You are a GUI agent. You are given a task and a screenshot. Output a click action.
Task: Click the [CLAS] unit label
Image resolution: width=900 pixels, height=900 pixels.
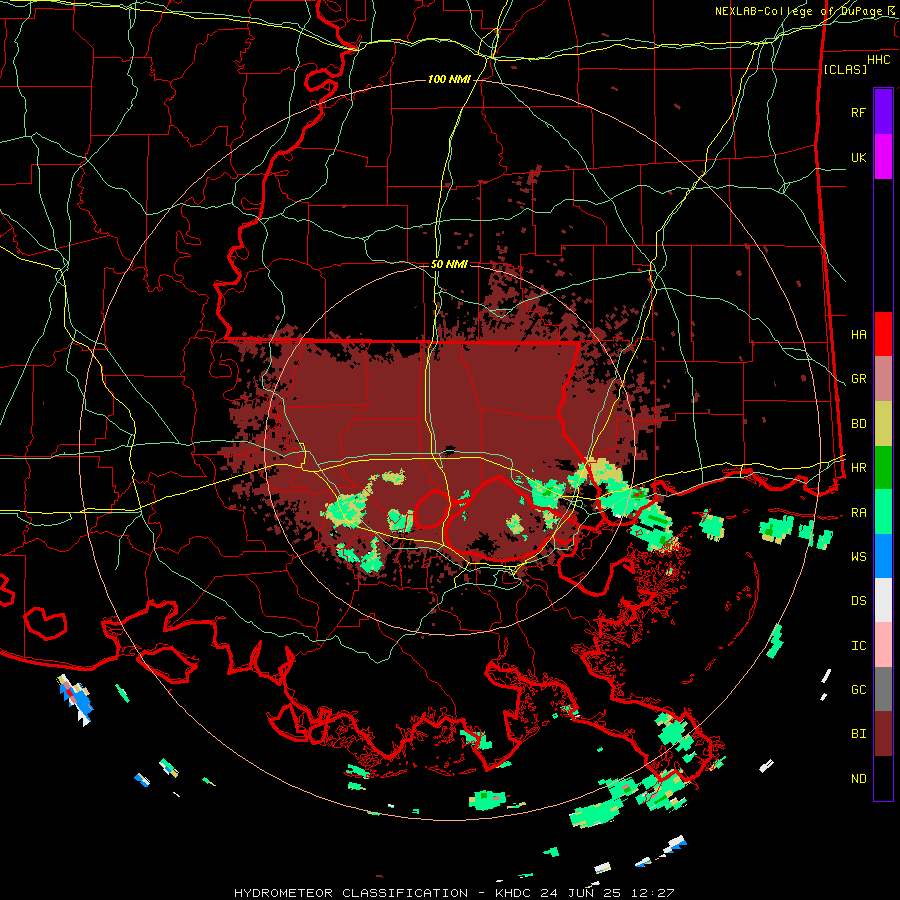coord(845,69)
